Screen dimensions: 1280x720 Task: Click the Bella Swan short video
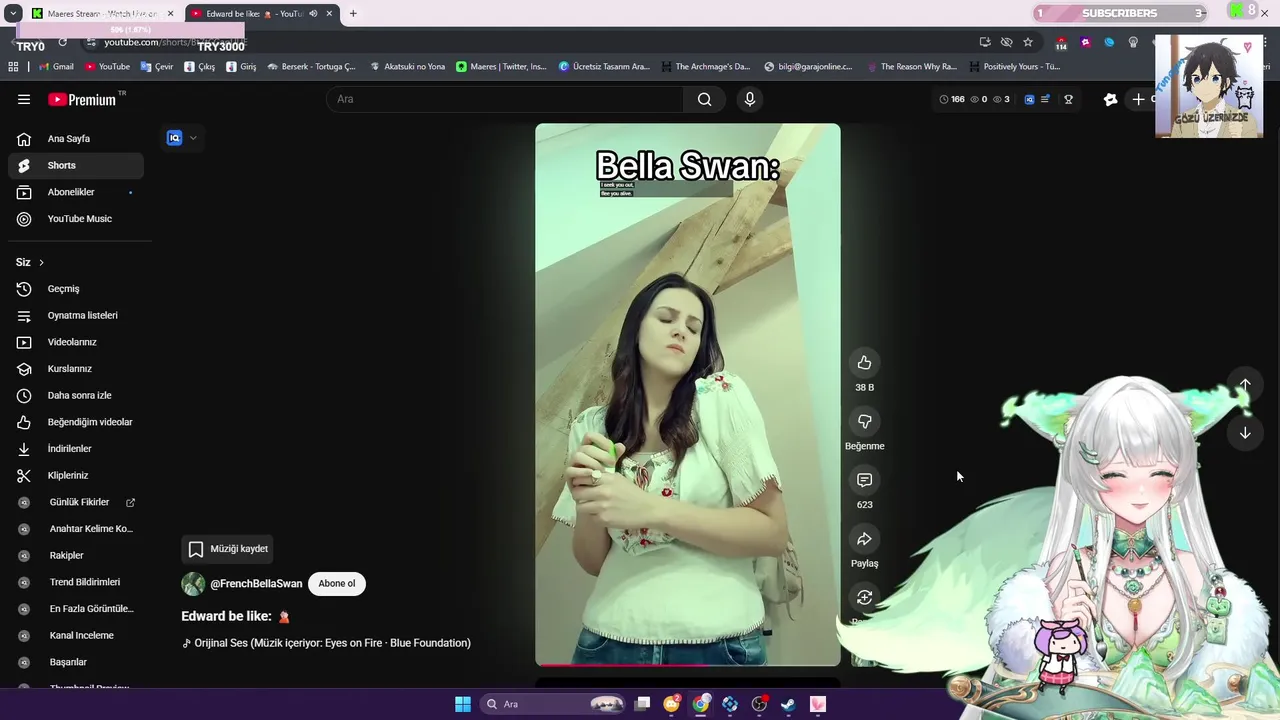(x=688, y=394)
